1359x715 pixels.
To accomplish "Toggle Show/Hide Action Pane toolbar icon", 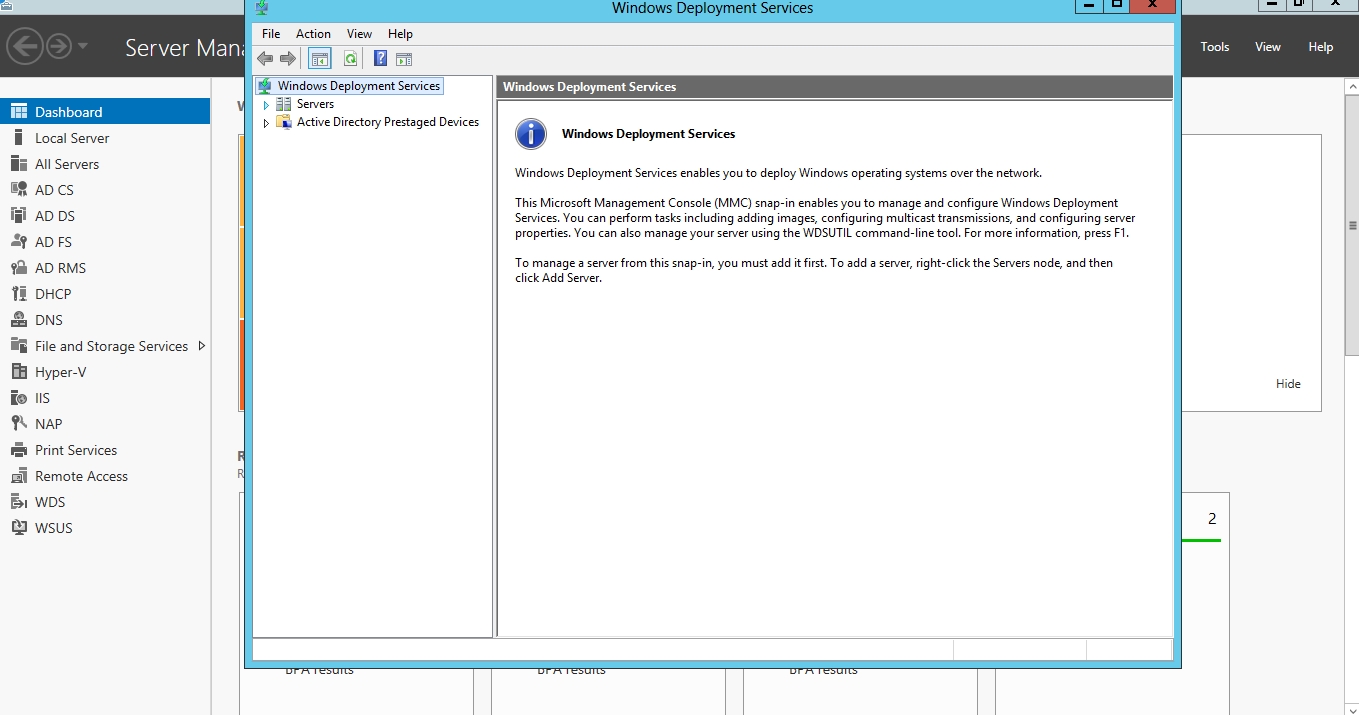I will tap(404, 59).
